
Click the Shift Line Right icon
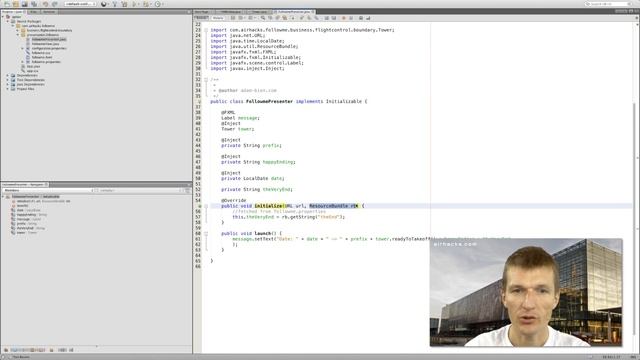pyautogui.click(x=334, y=18)
